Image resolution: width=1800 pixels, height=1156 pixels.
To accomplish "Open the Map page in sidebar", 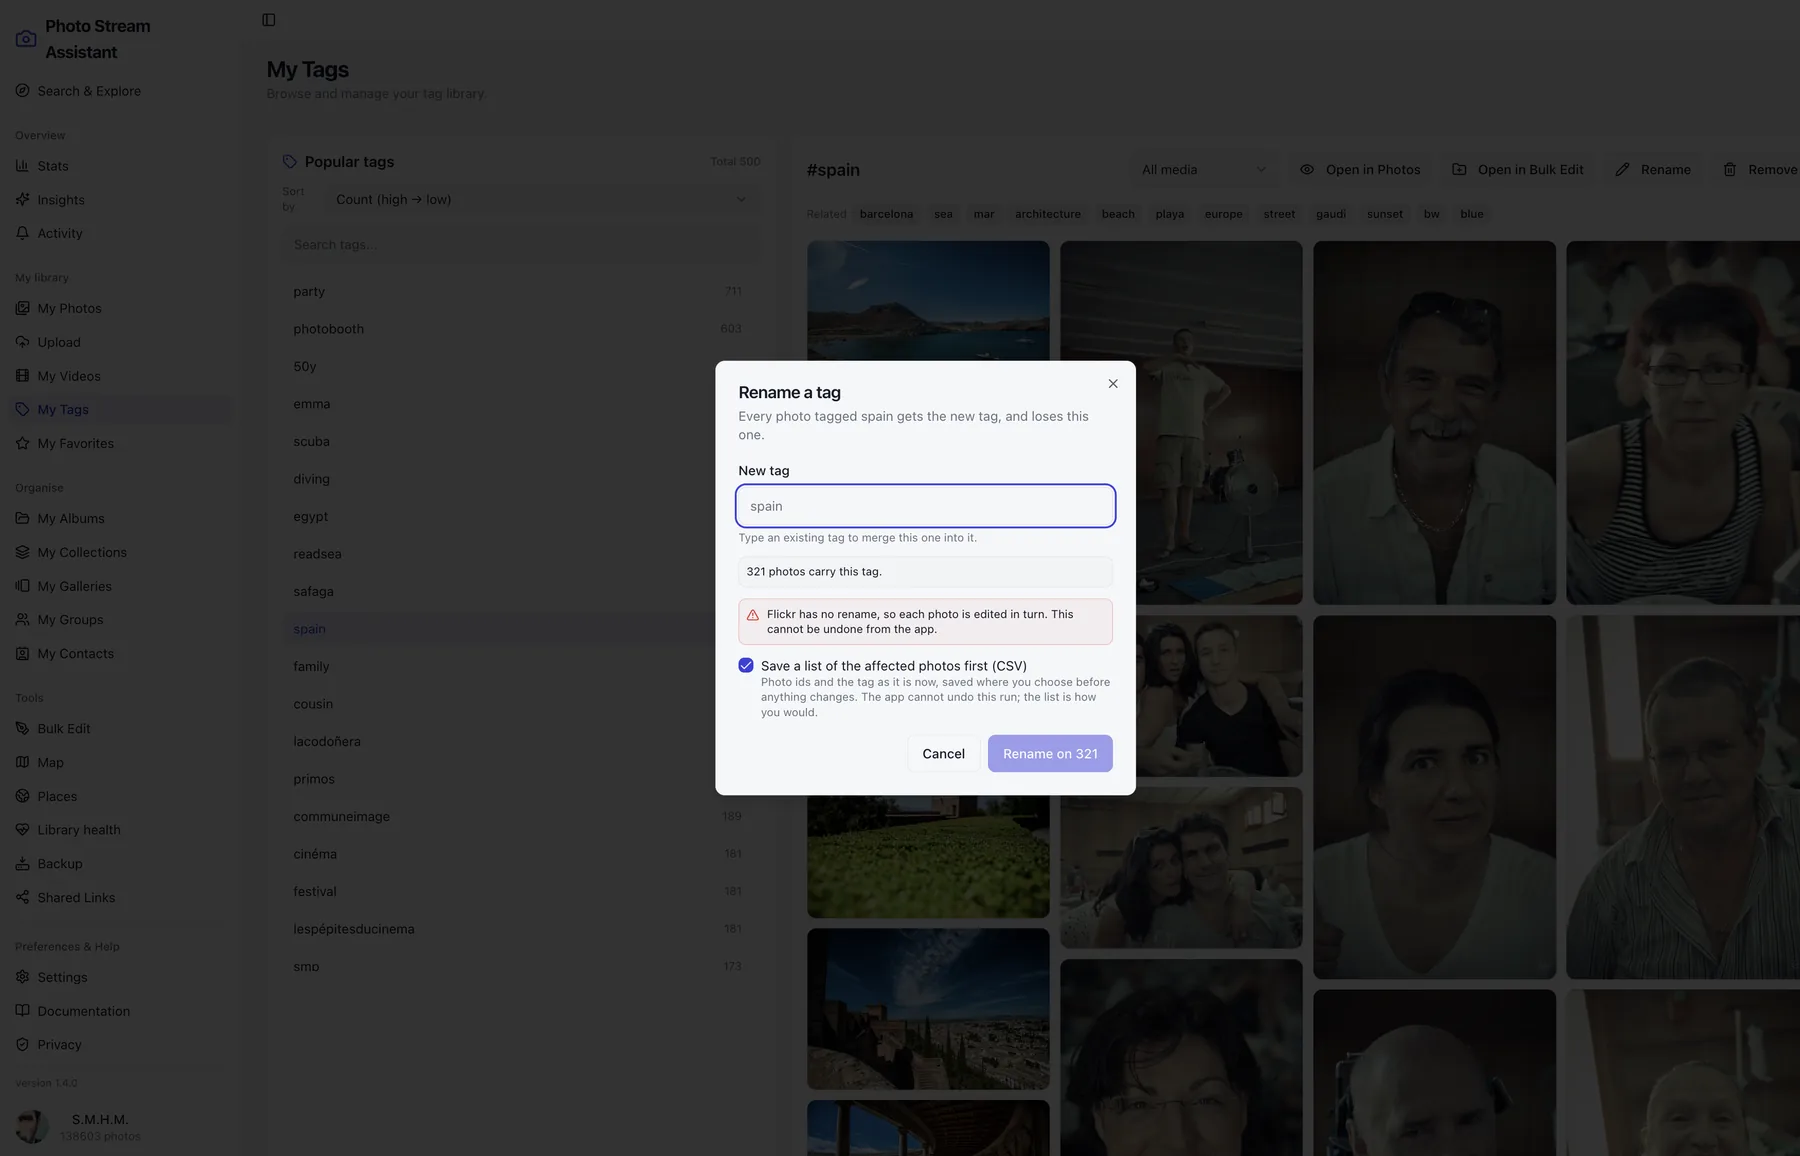I will 118,762.
